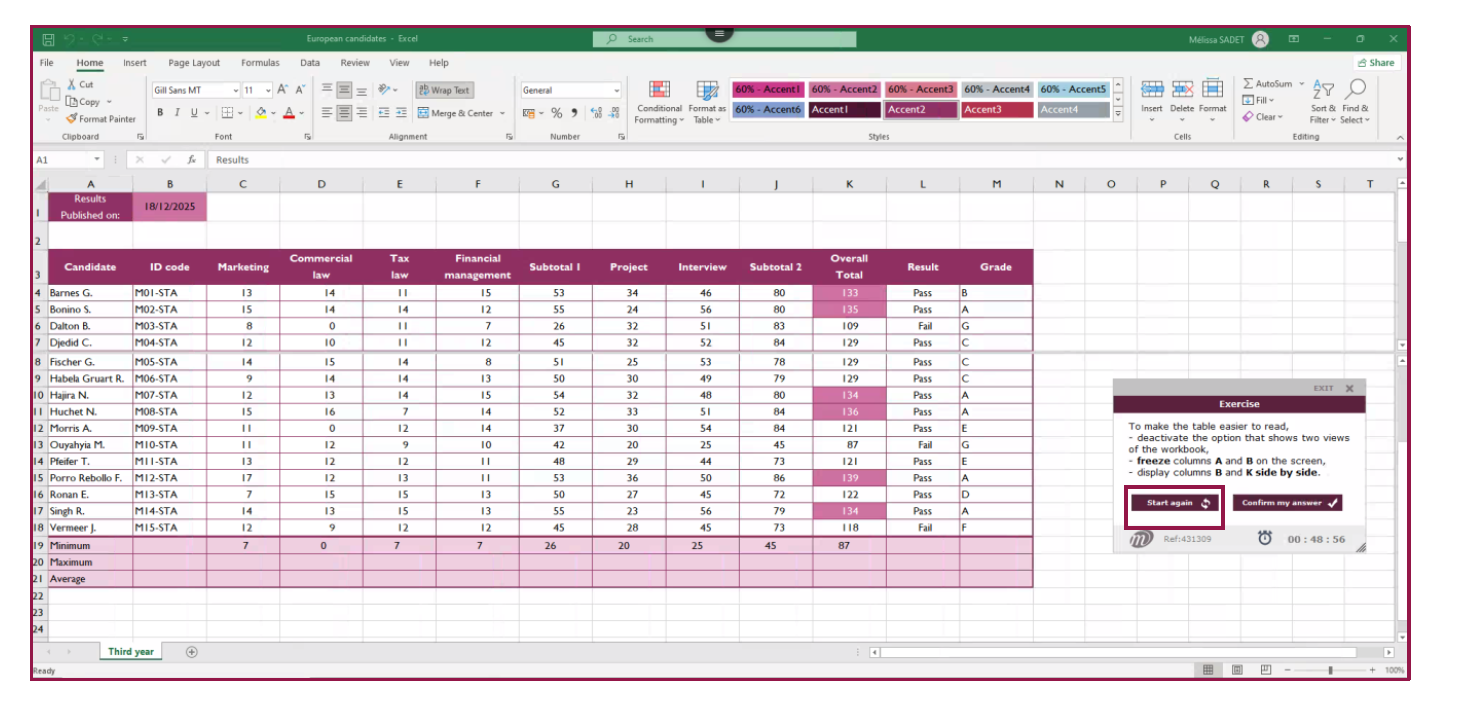Click the Orientation text angle icon
The width and height of the screenshot is (1475, 713).
(x=383, y=90)
